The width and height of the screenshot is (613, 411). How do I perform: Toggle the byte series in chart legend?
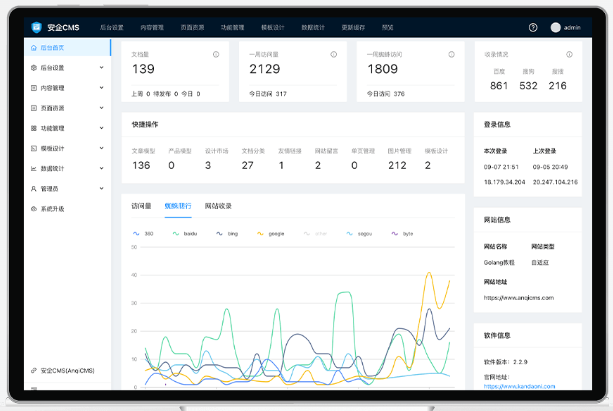click(402, 234)
